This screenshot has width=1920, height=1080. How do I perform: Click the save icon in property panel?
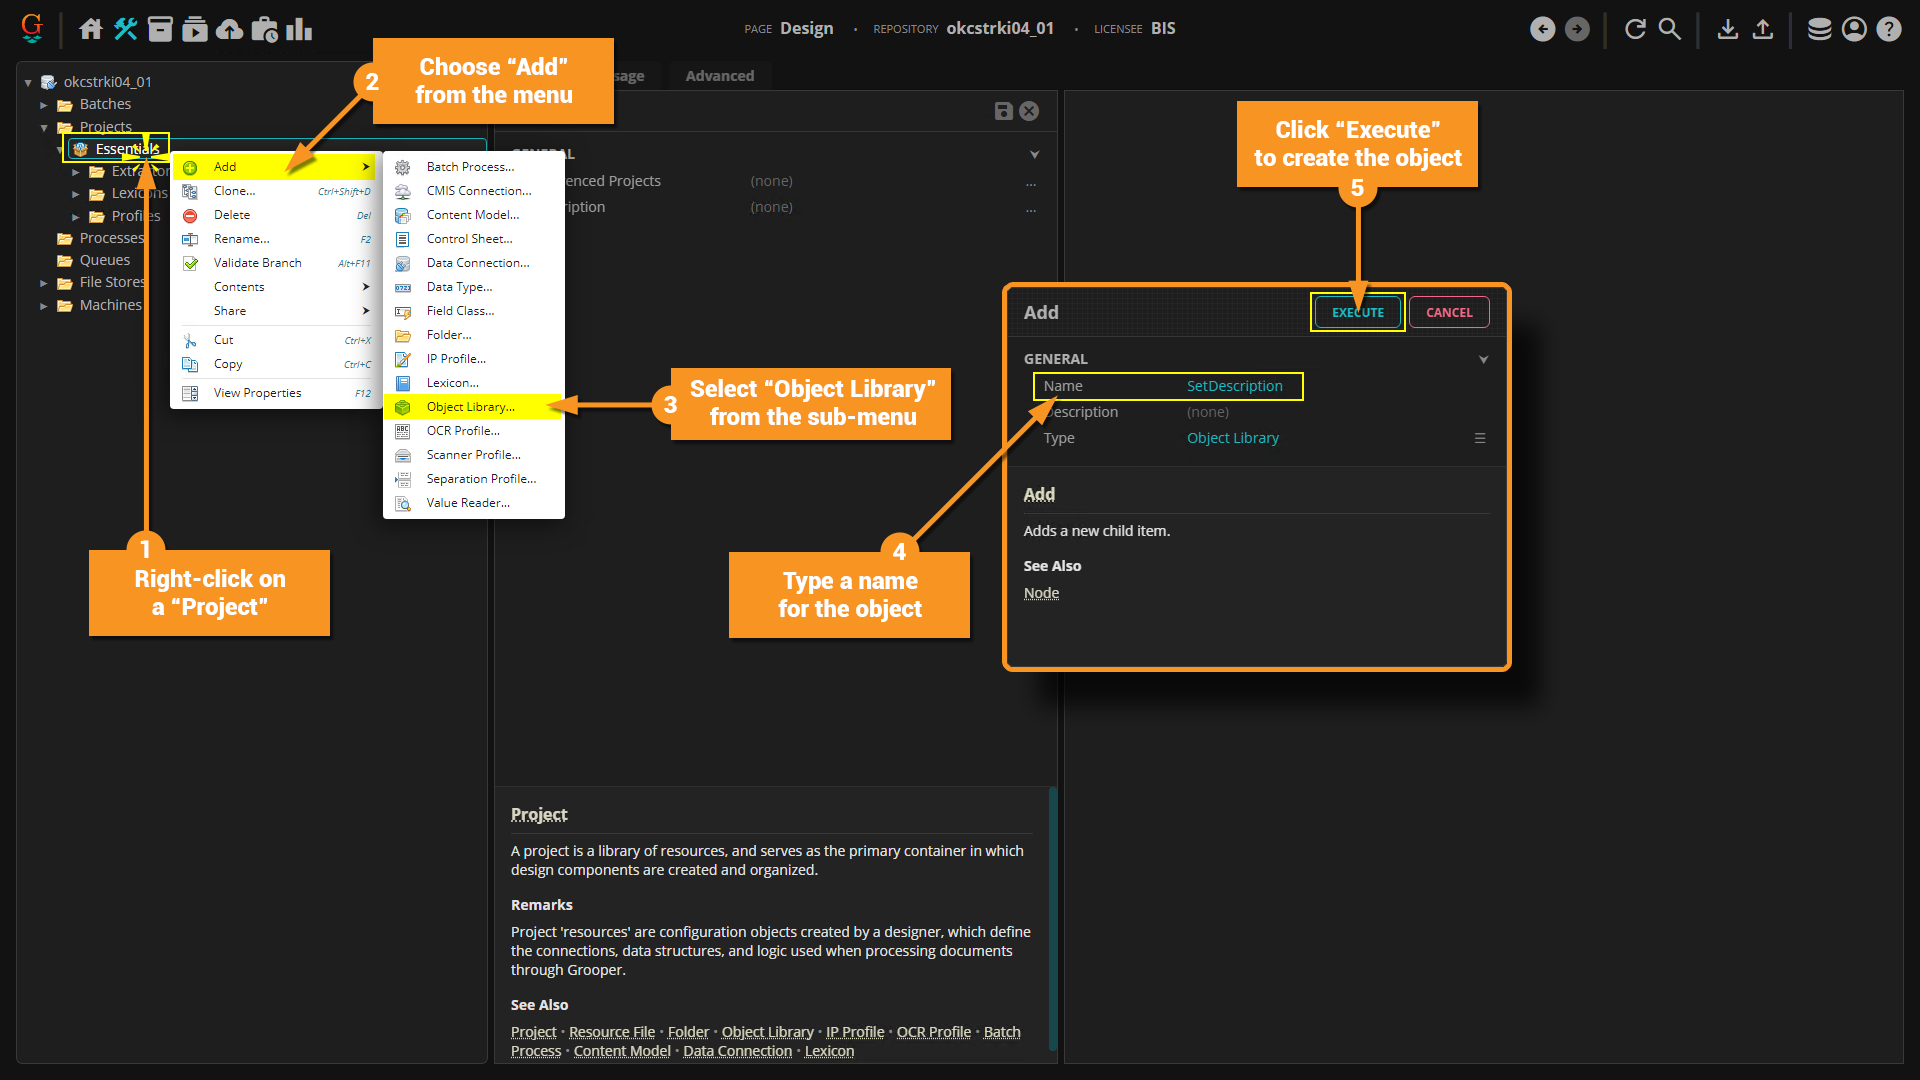[x=1004, y=111]
